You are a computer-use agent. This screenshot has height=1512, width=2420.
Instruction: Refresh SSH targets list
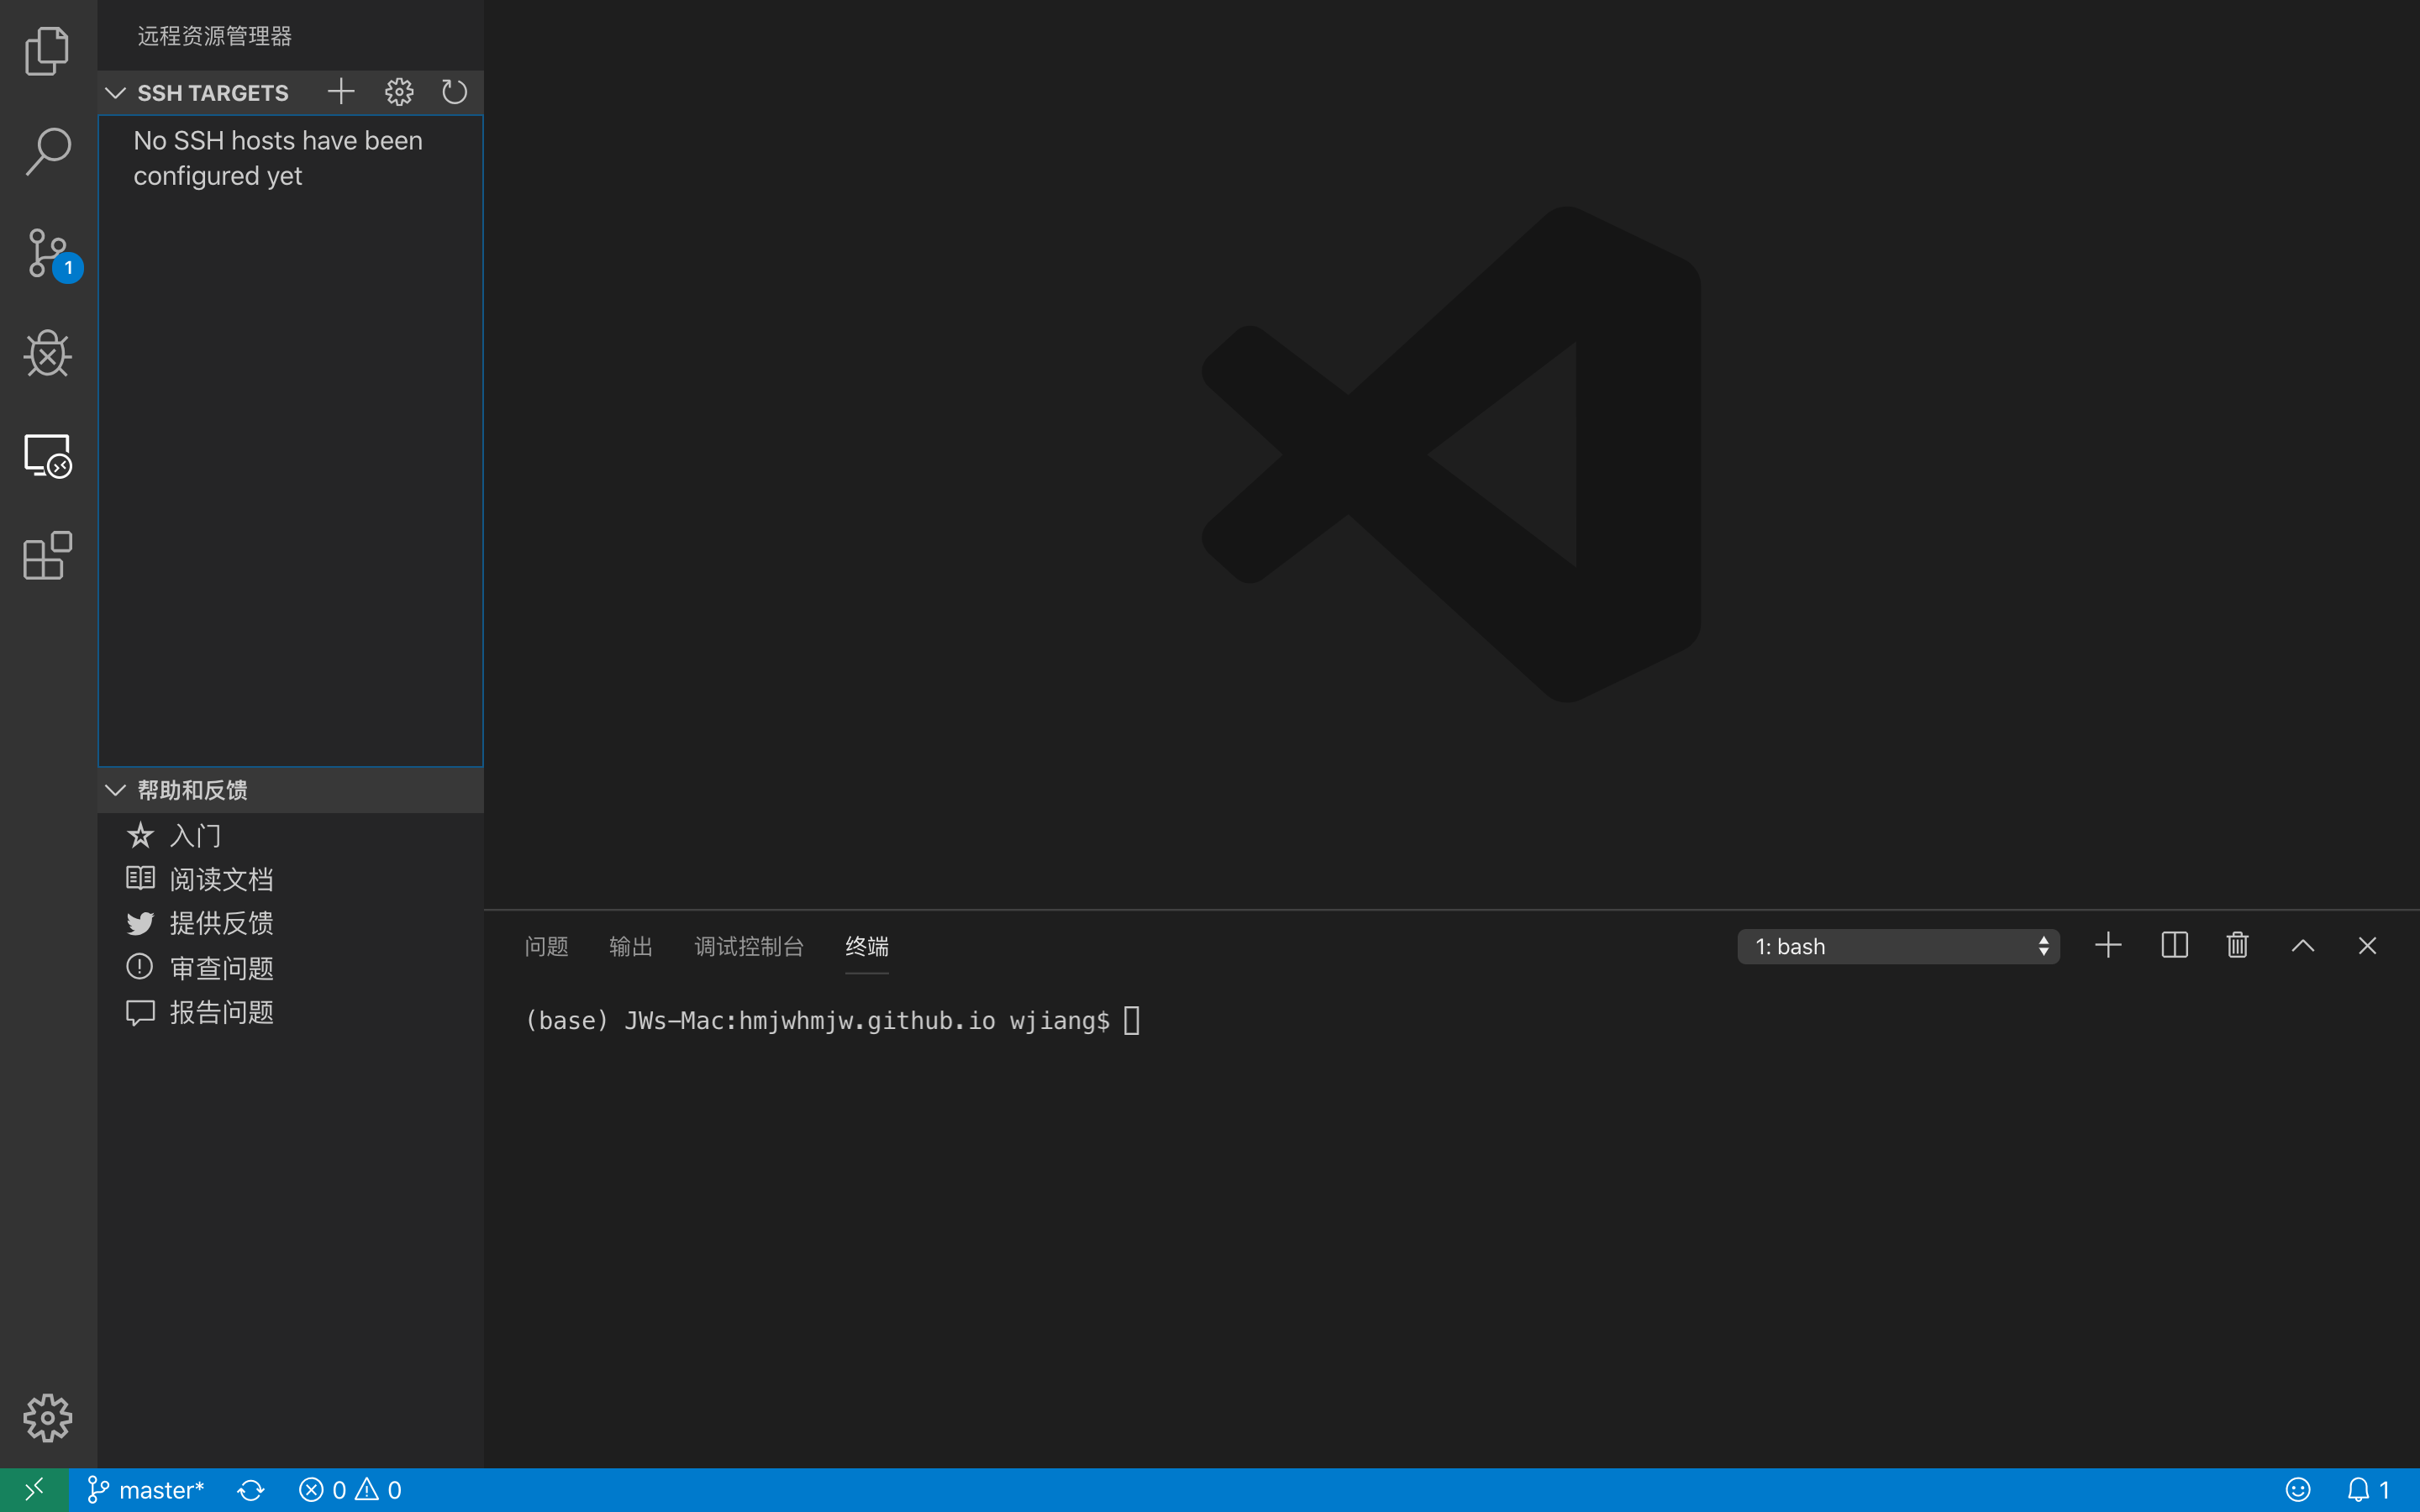click(454, 92)
